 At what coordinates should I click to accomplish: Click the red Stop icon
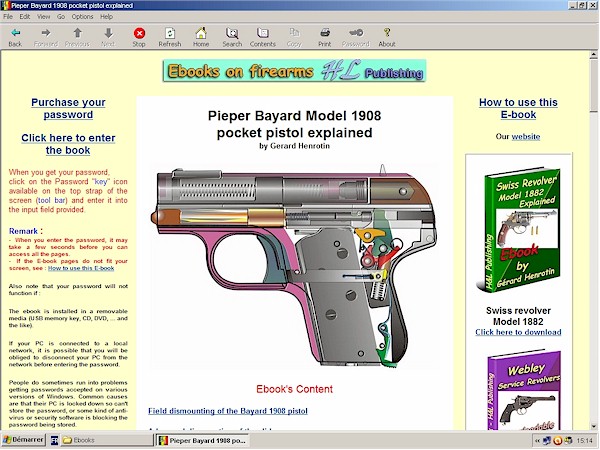click(139, 33)
